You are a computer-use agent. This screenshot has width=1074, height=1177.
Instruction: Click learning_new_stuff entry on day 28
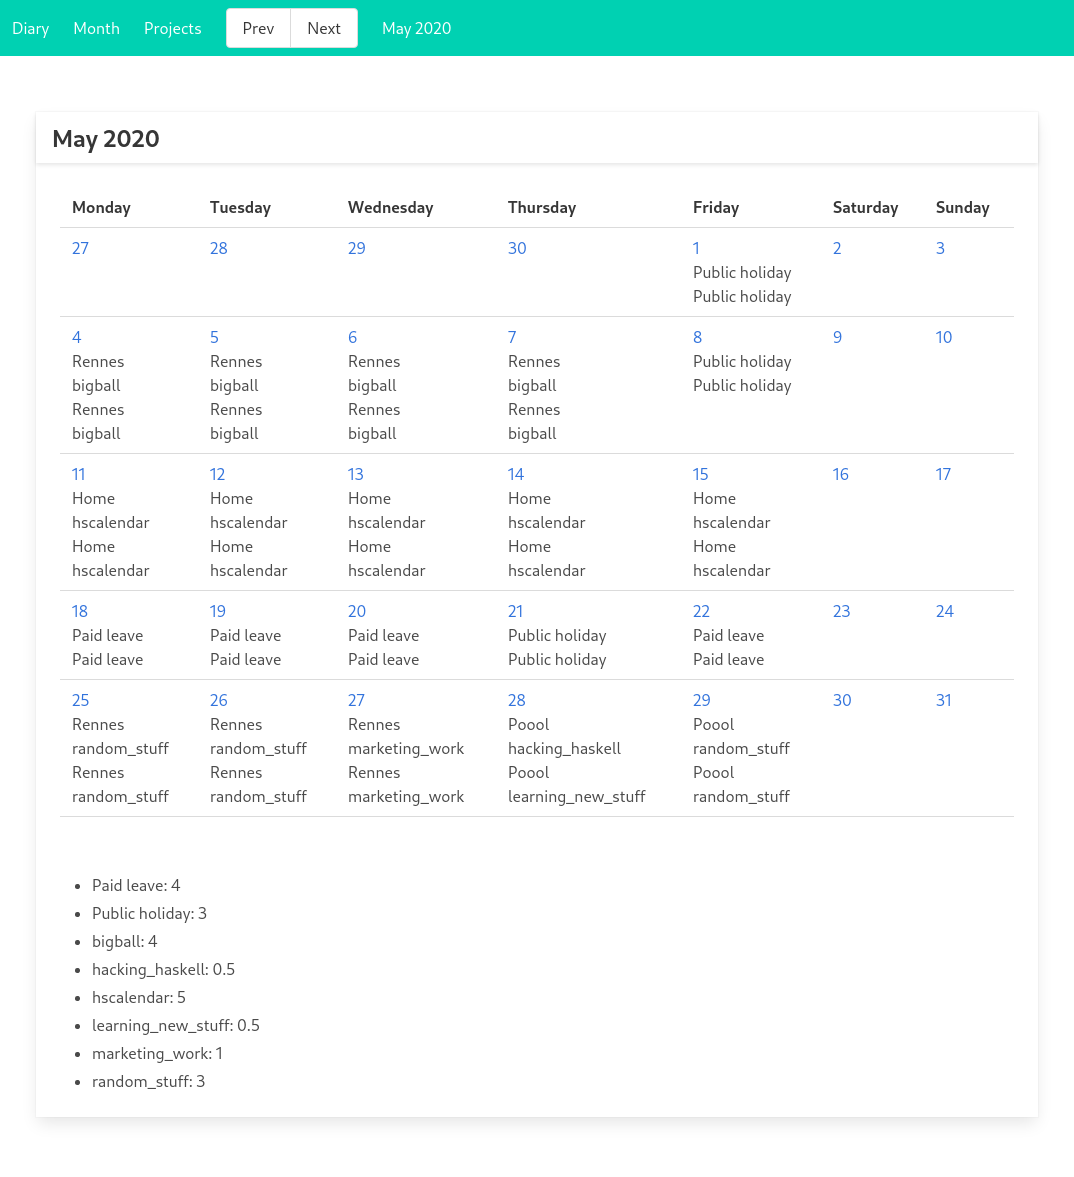coord(576,796)
